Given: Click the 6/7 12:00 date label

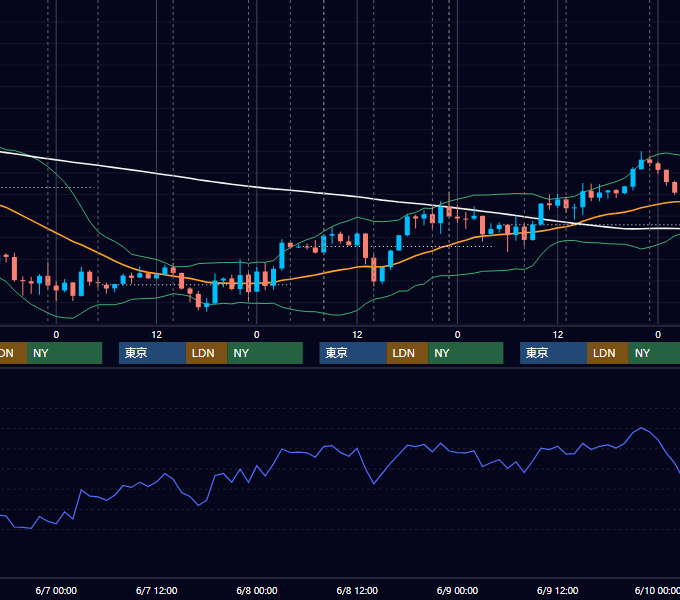Looking at the screenshot, I should (157, 590).
